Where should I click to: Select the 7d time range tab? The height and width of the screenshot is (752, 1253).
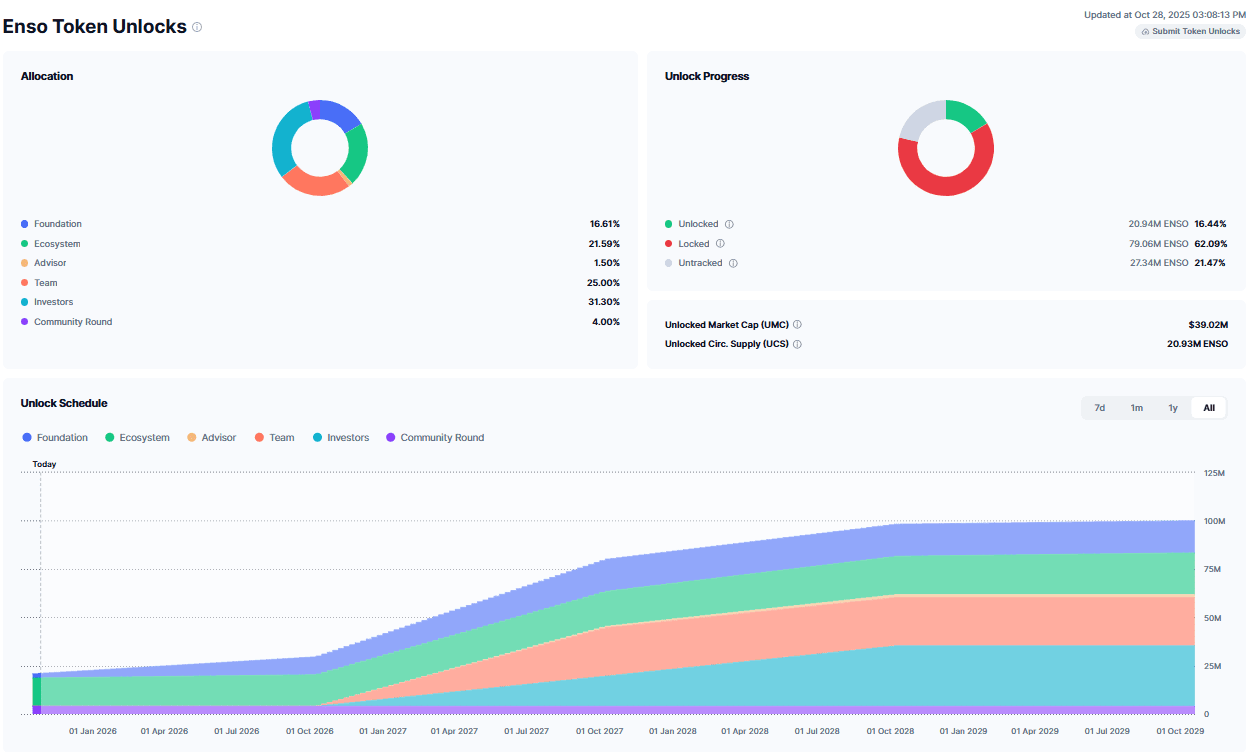click(1099, 408)
